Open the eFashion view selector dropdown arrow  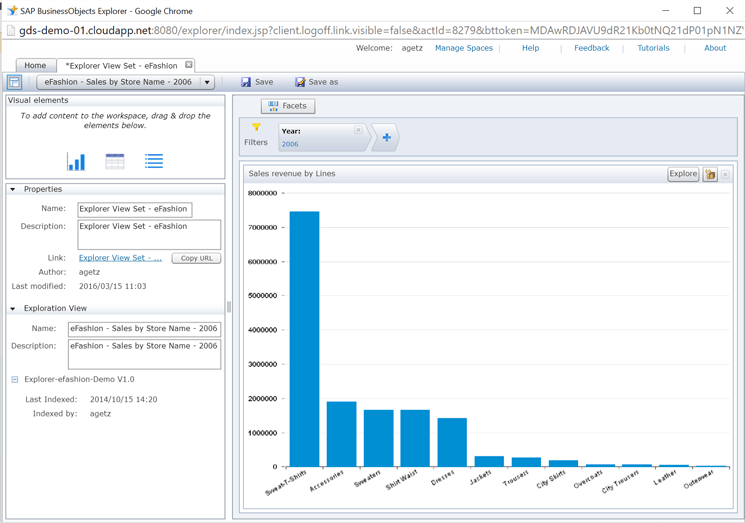(x=207, y=82)
